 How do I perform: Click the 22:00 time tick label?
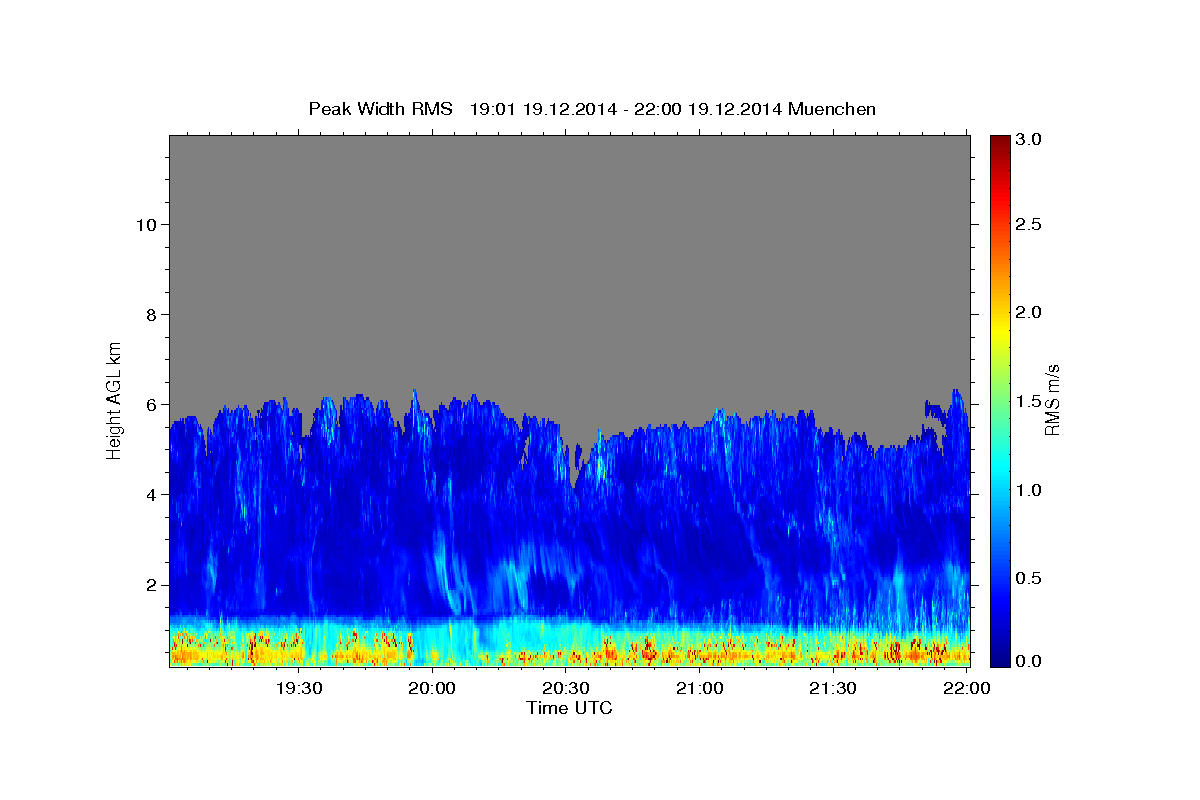point(967,688)
